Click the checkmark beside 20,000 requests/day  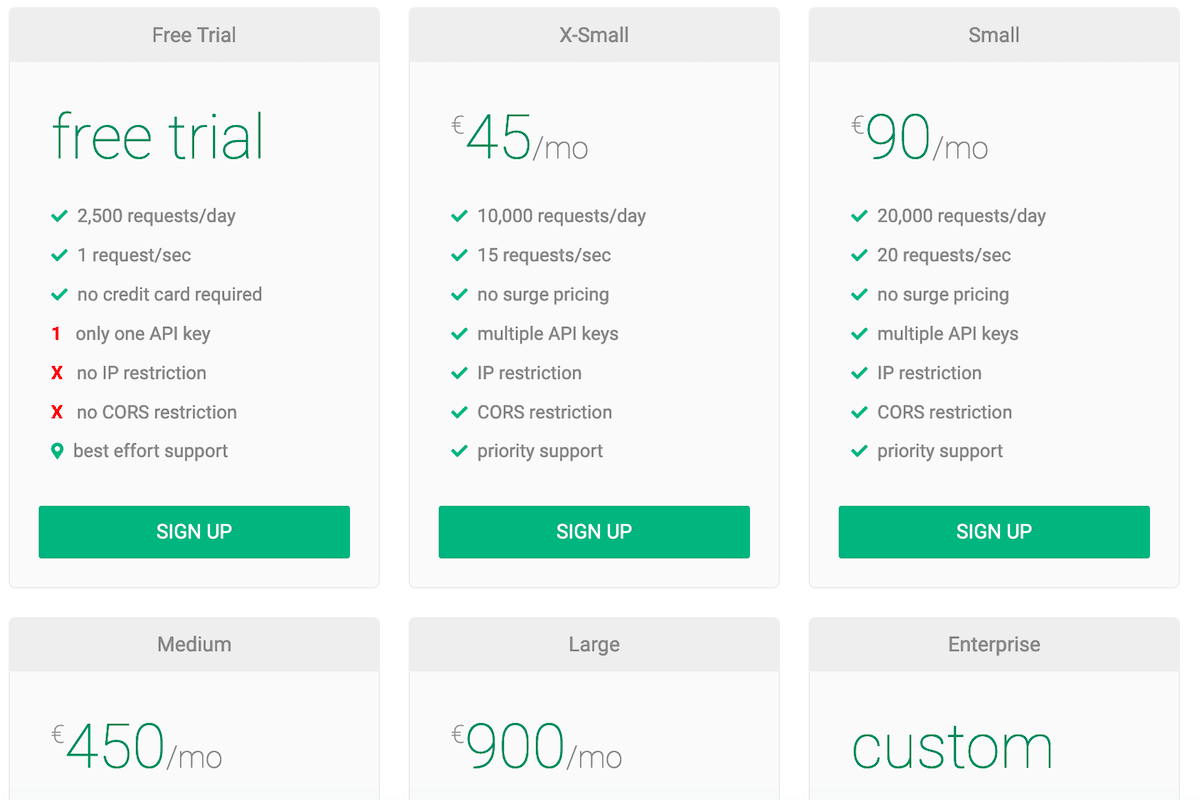[859, 216]
